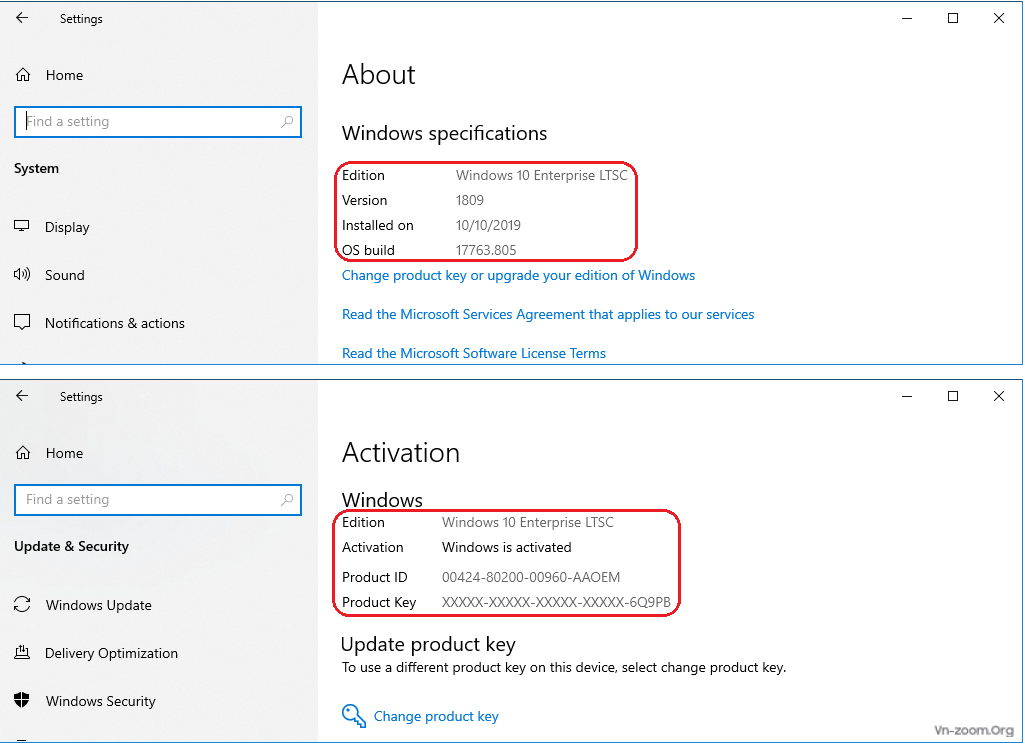Minimize the About Settings window
This screenshot has width=1025, height=747.
907,18
